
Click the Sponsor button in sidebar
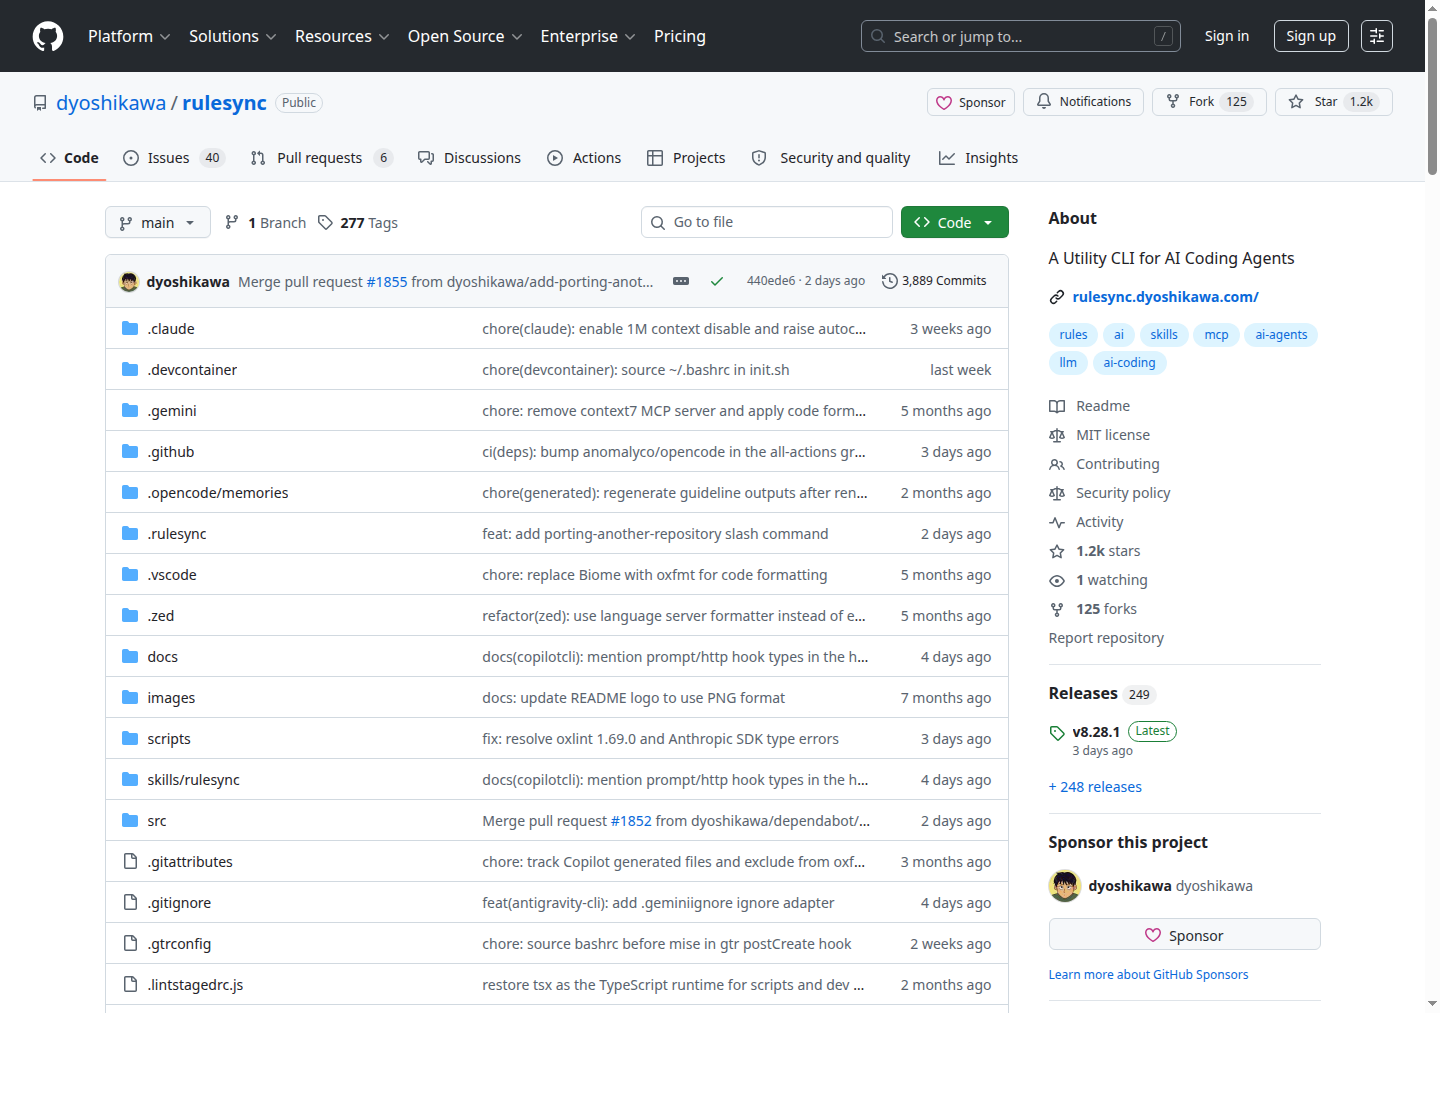coord(1184,935)
